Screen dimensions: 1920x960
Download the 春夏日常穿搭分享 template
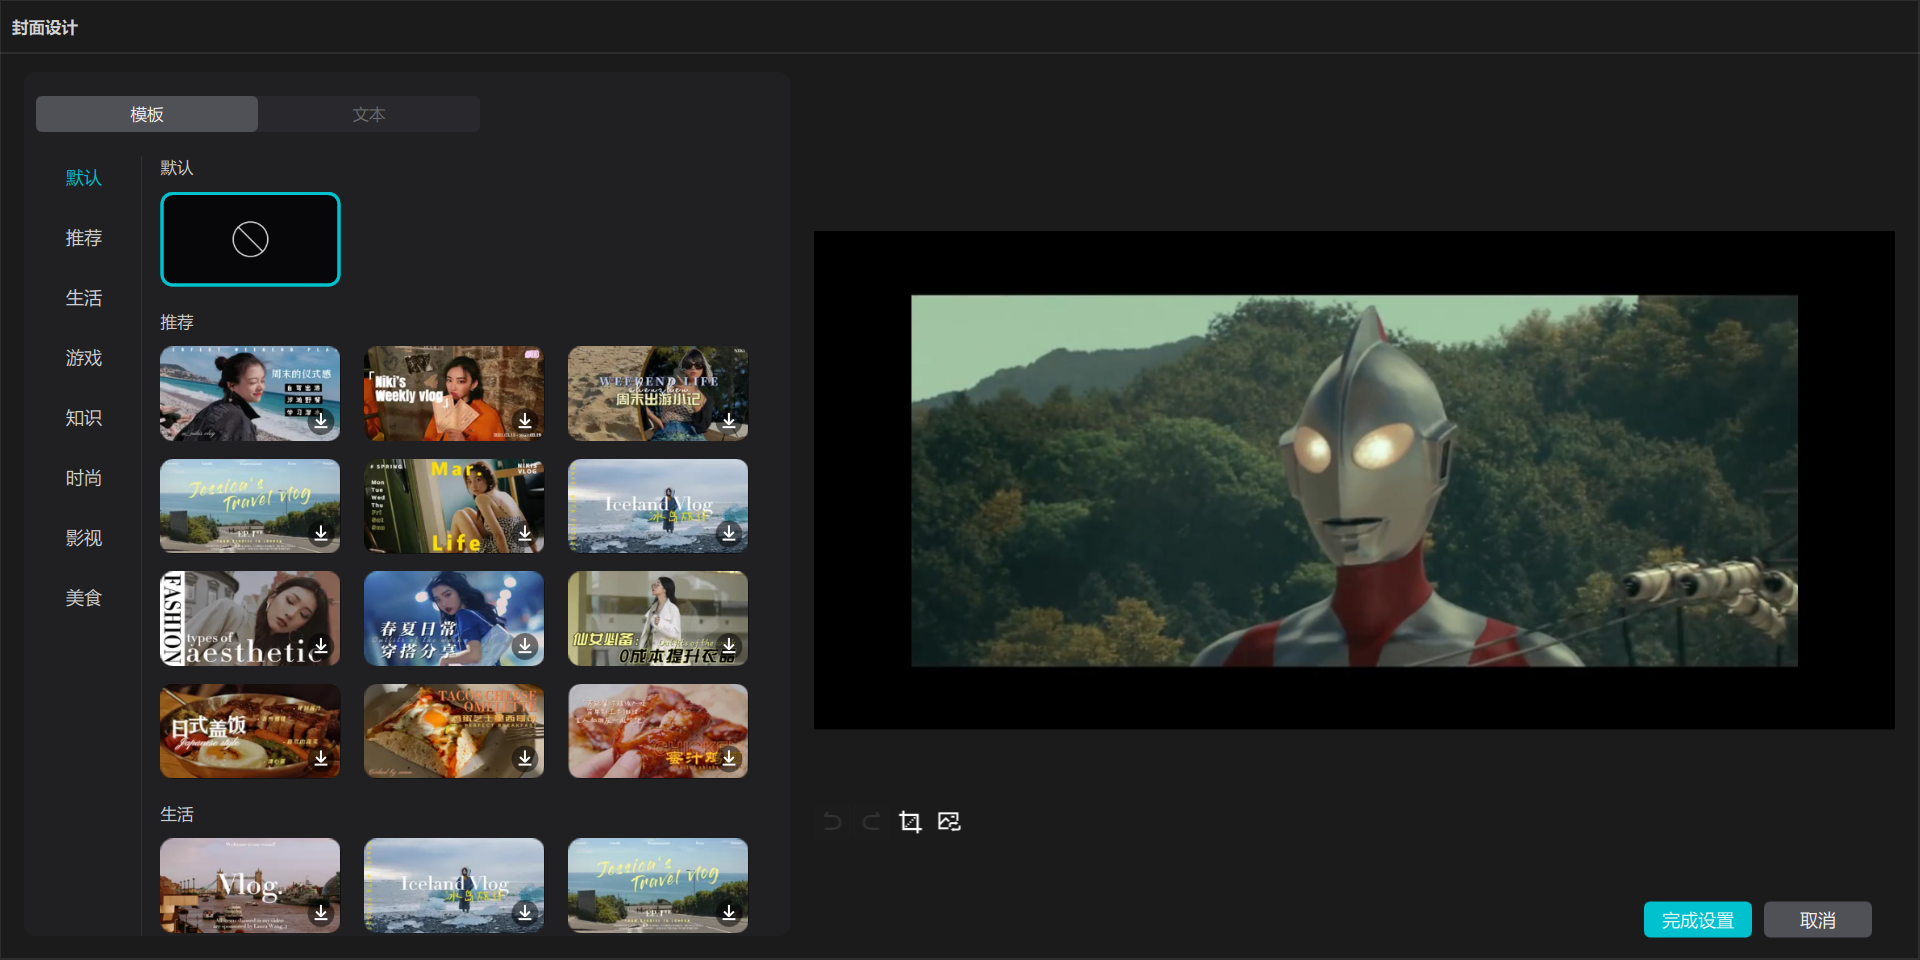pos(525,646)
